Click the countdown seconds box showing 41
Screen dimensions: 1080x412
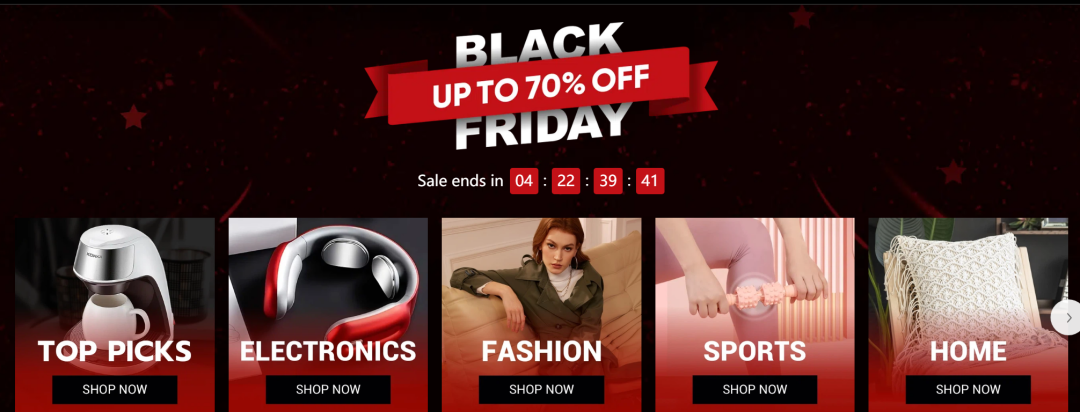(x=650, y=181)
